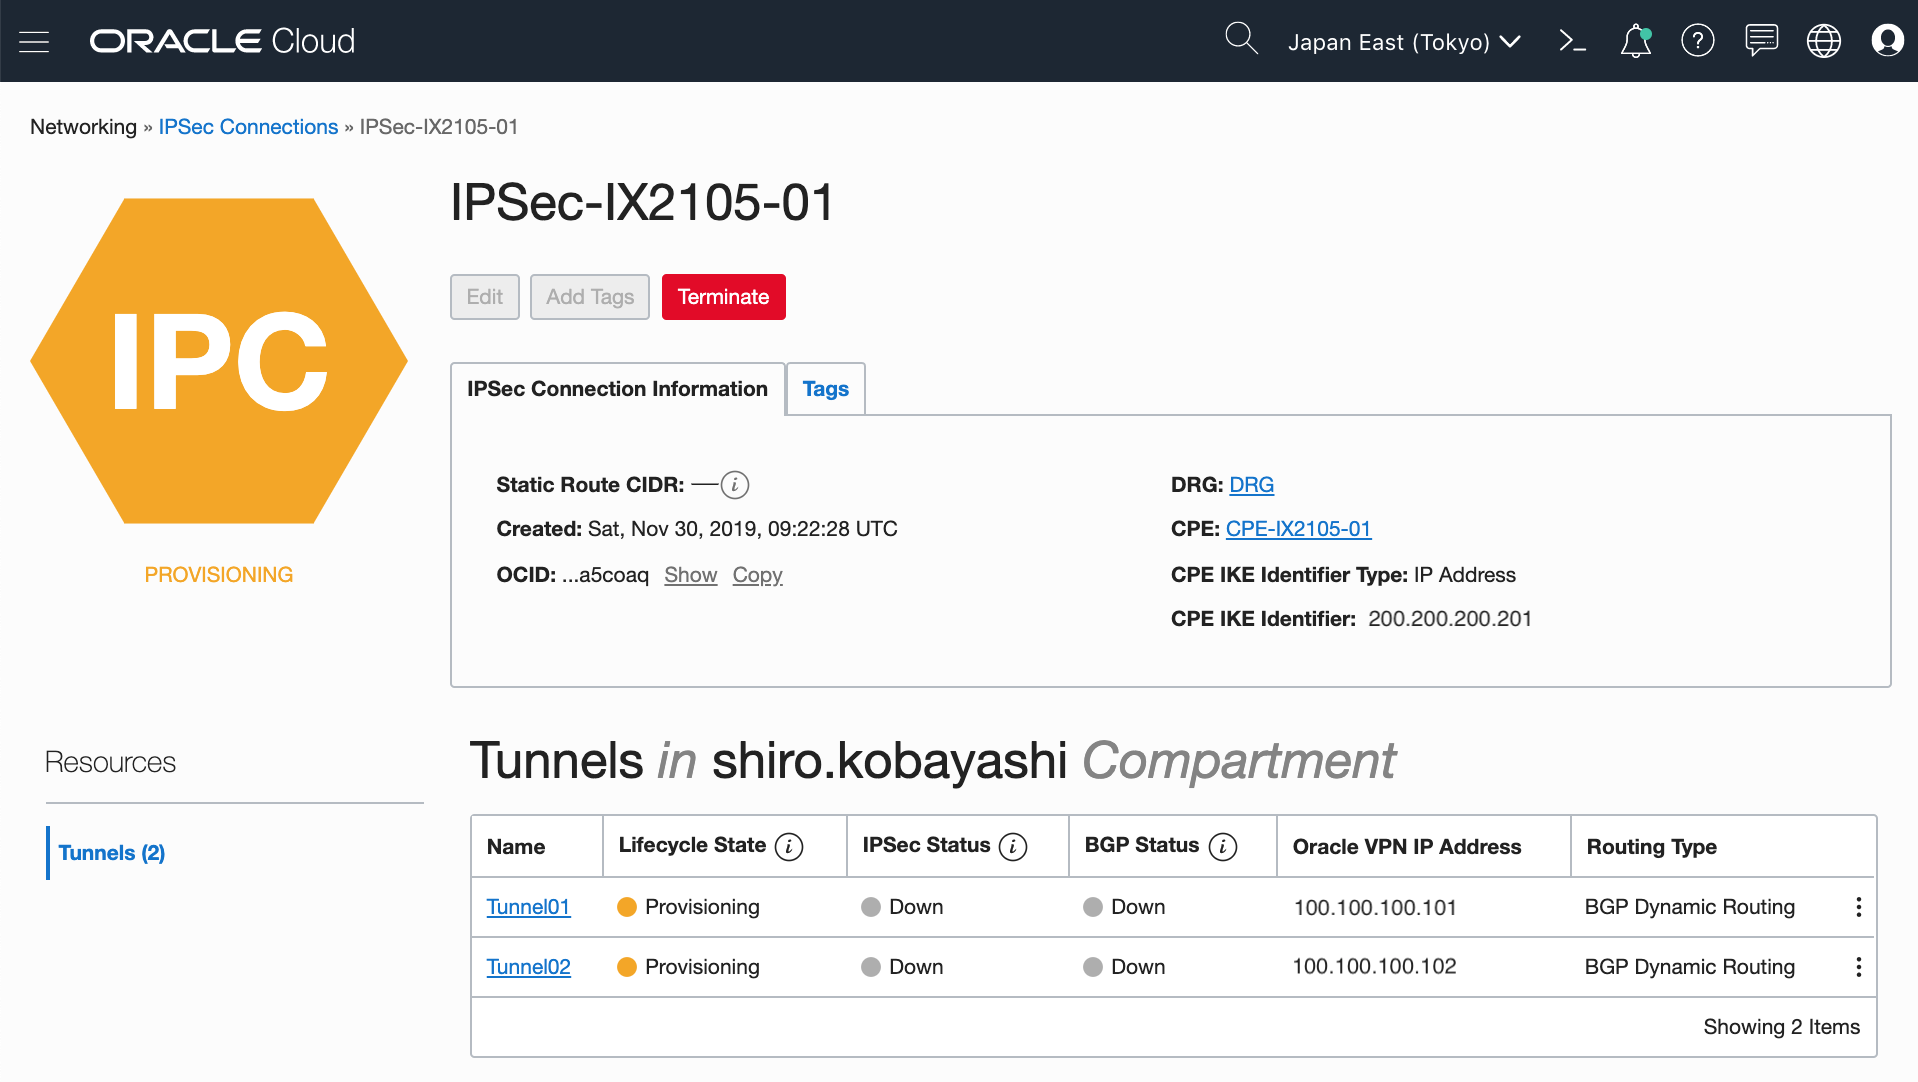Click the Showing 2 Items text
This screenshot has width=1918, height=1082.
pyautogui.click(x=1782, y=1027)
